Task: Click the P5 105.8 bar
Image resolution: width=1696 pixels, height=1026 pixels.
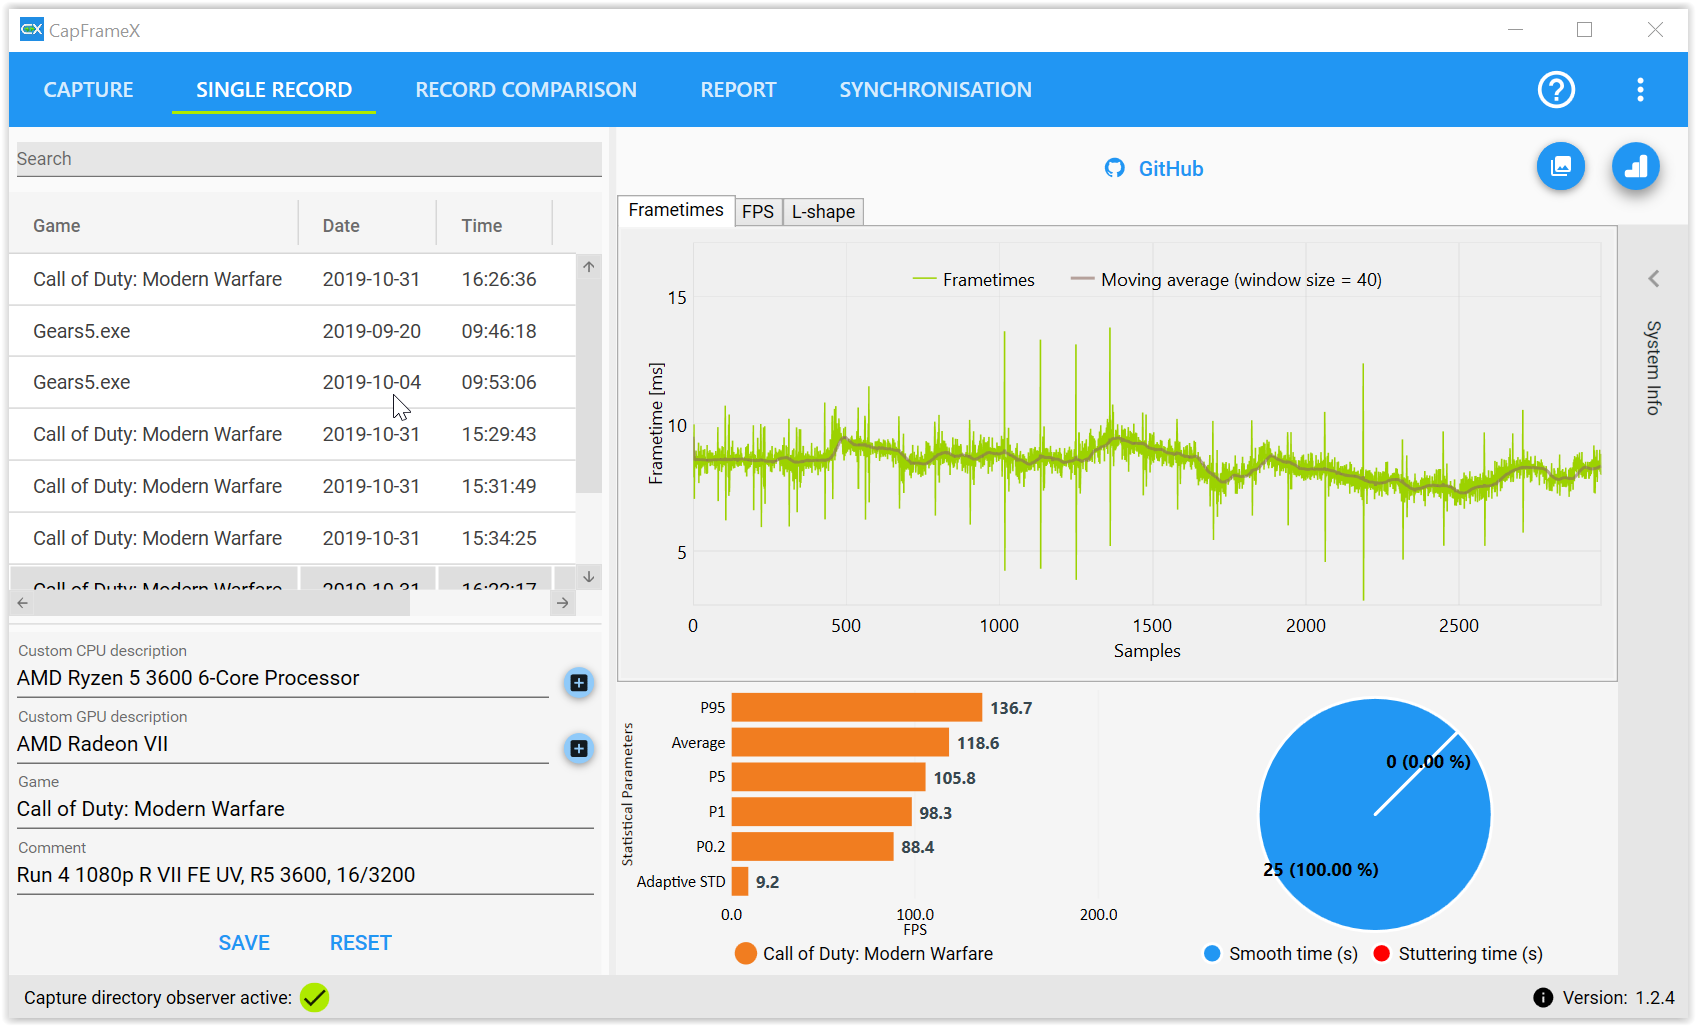Action: [829, 777]
